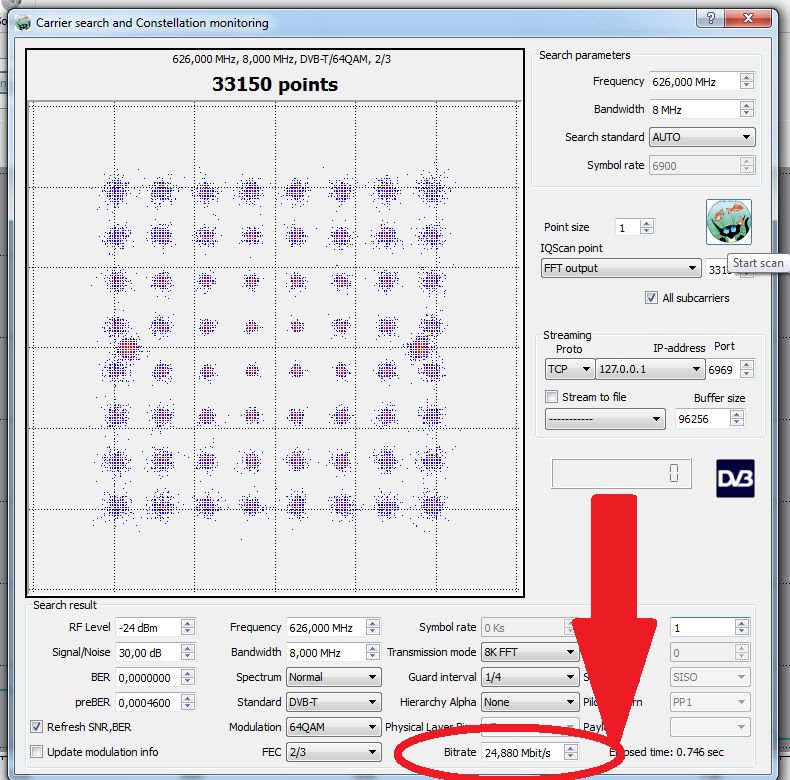
Task: Click the preBER spinner arrows
Action: click(187, 702)
